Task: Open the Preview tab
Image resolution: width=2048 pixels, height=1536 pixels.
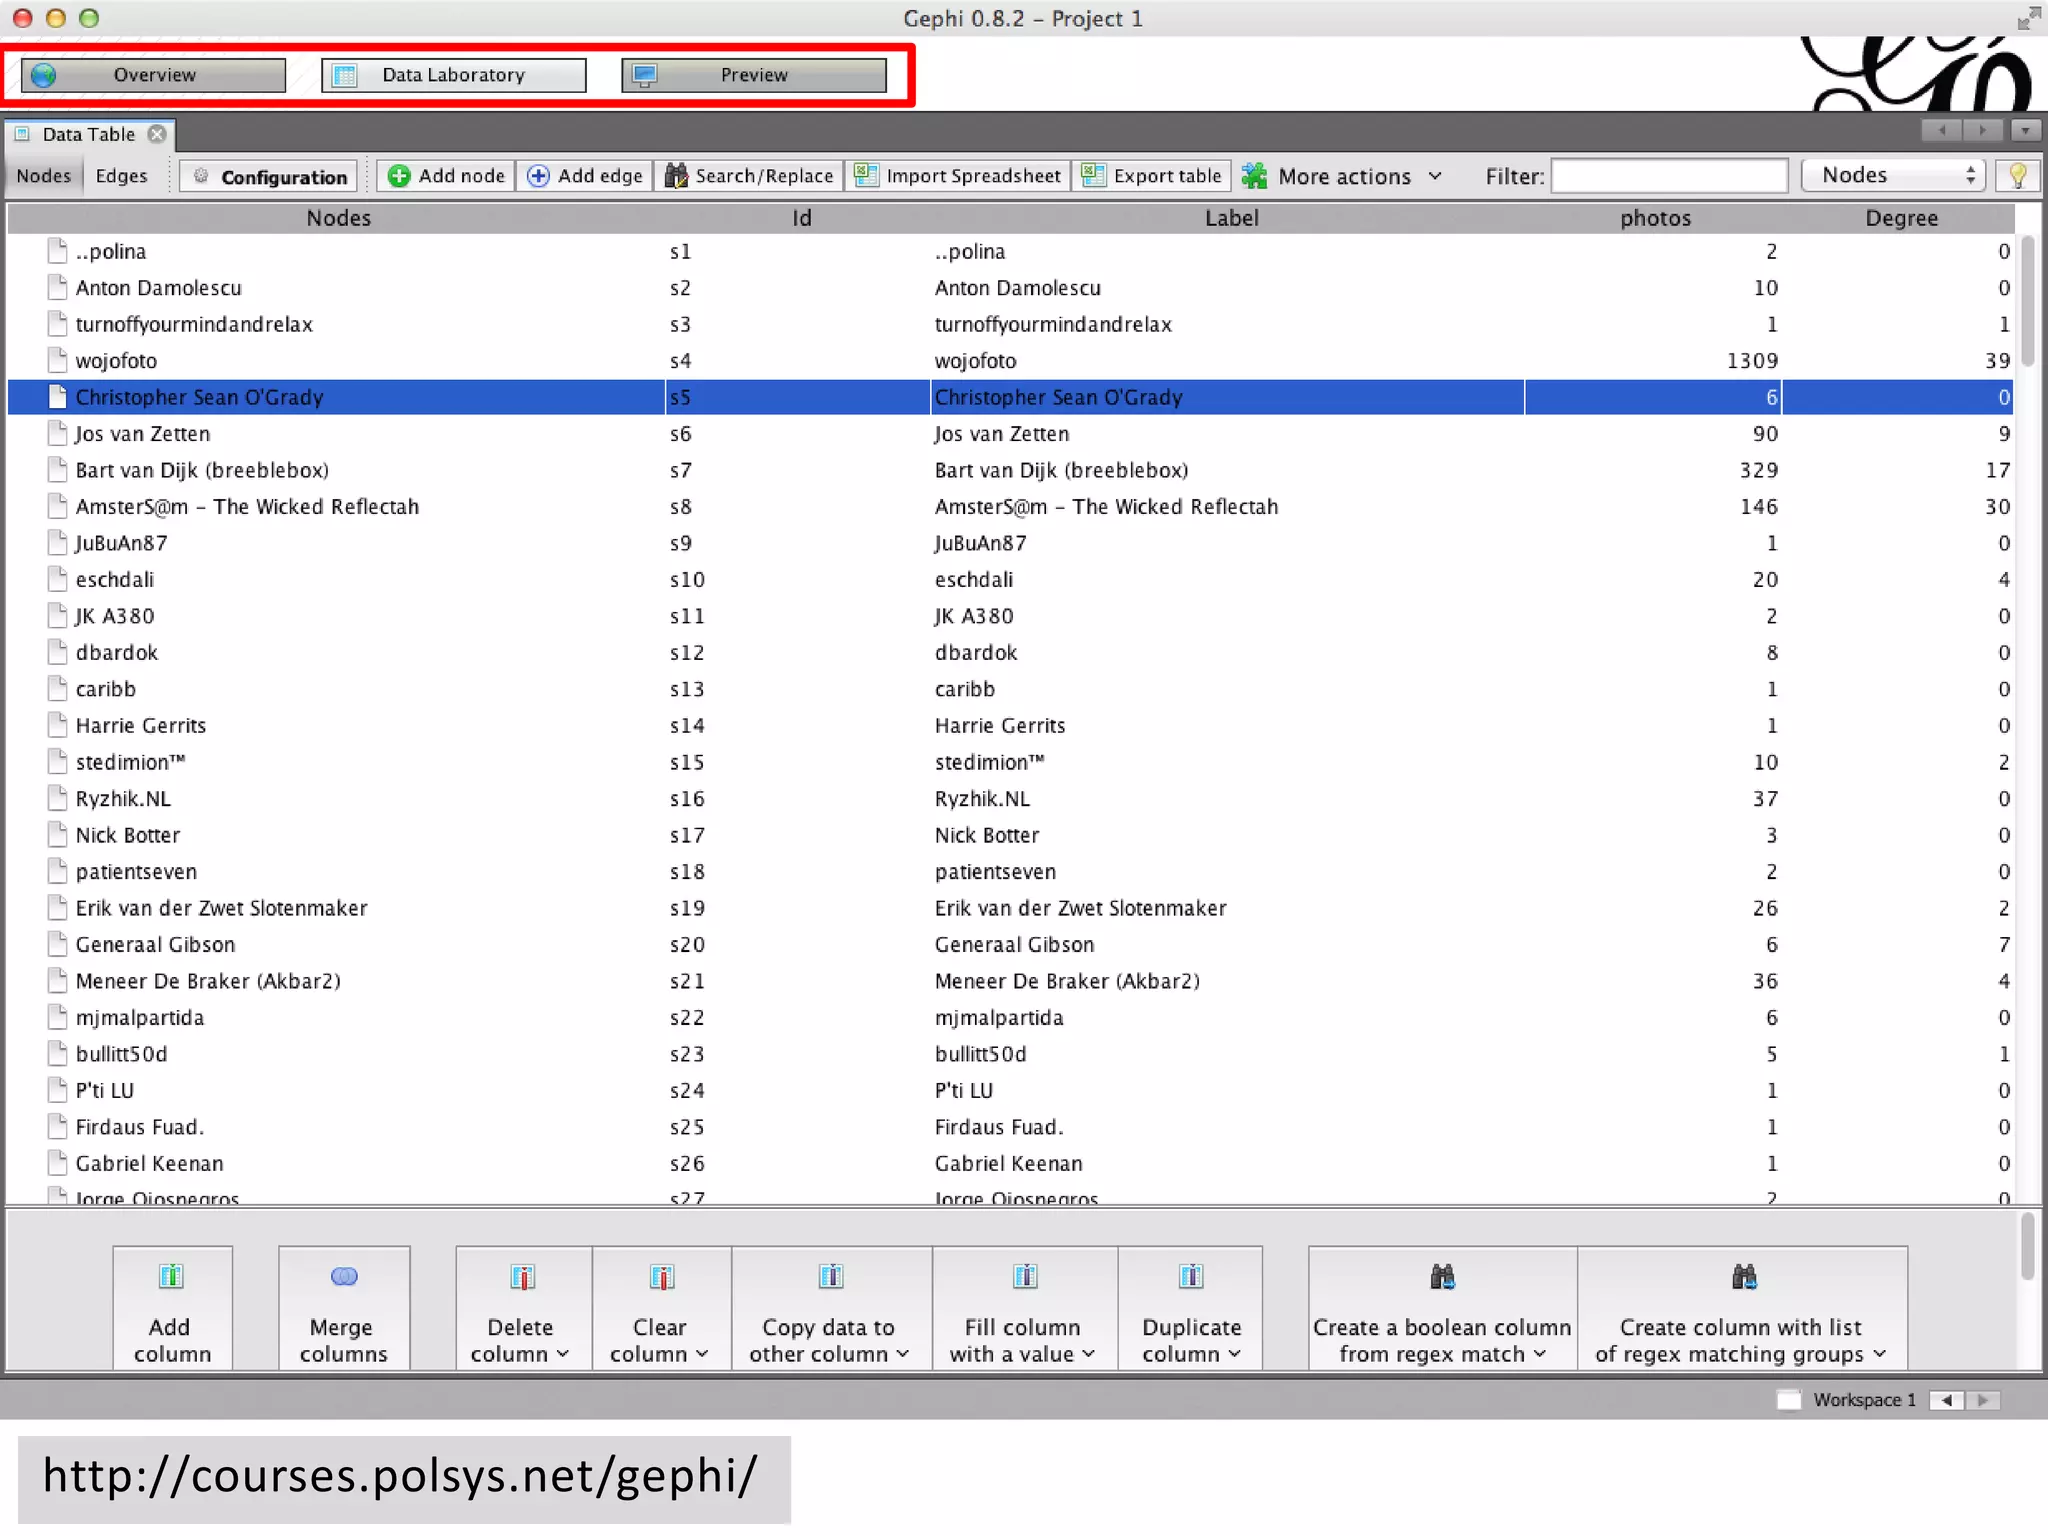Action: [x=753, y=75]
